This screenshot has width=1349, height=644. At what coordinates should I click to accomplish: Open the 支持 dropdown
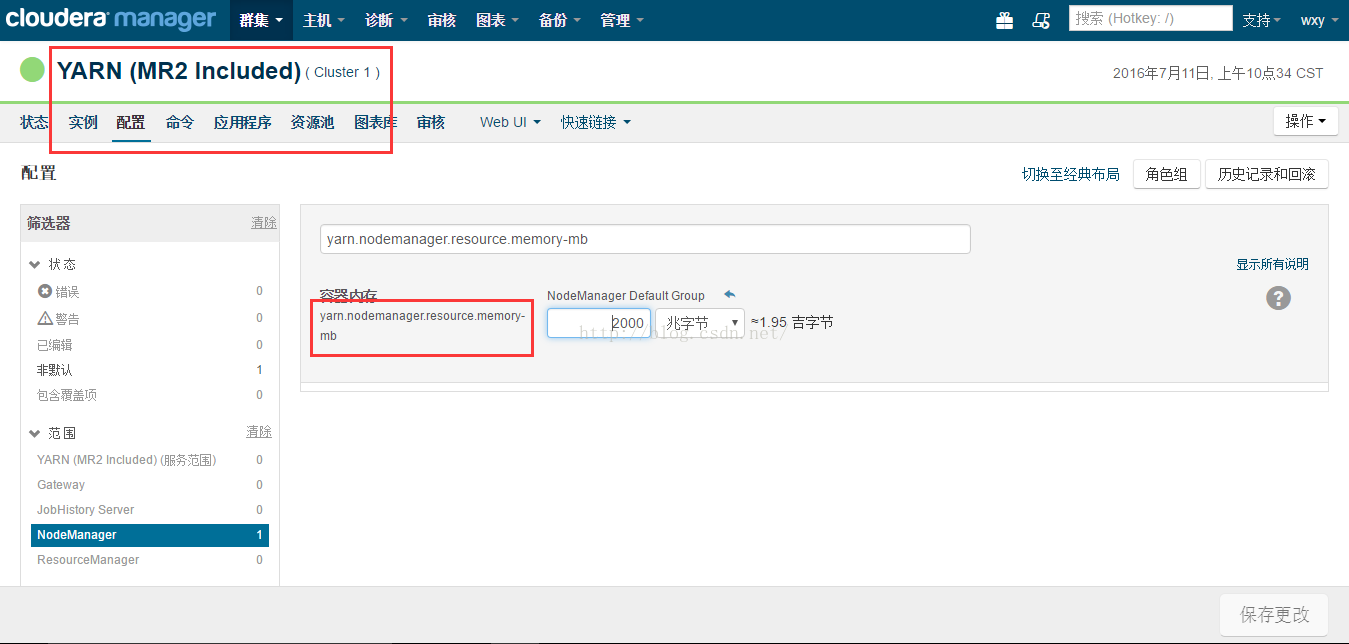tap(1262, 20)
